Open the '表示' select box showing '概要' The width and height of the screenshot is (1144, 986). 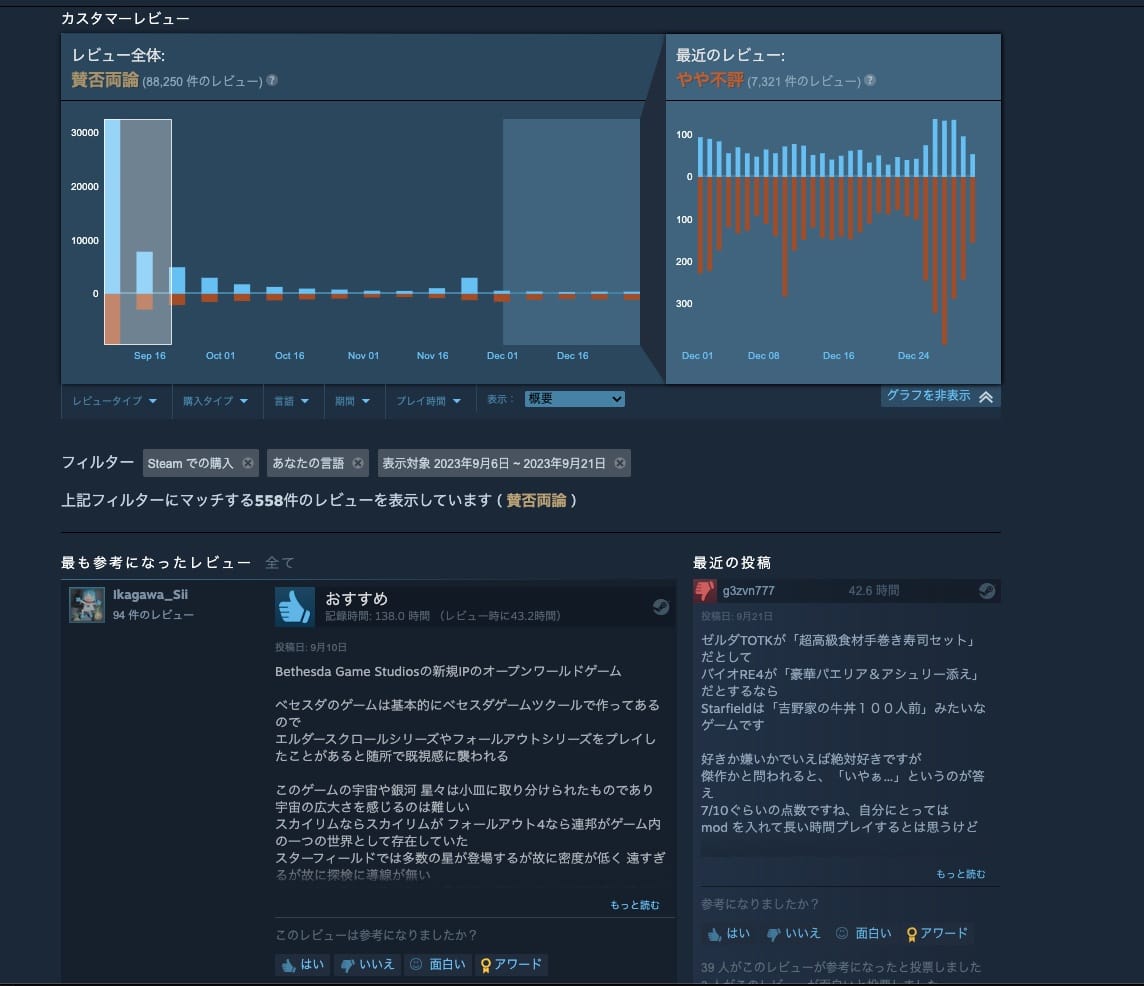point(574,399)
